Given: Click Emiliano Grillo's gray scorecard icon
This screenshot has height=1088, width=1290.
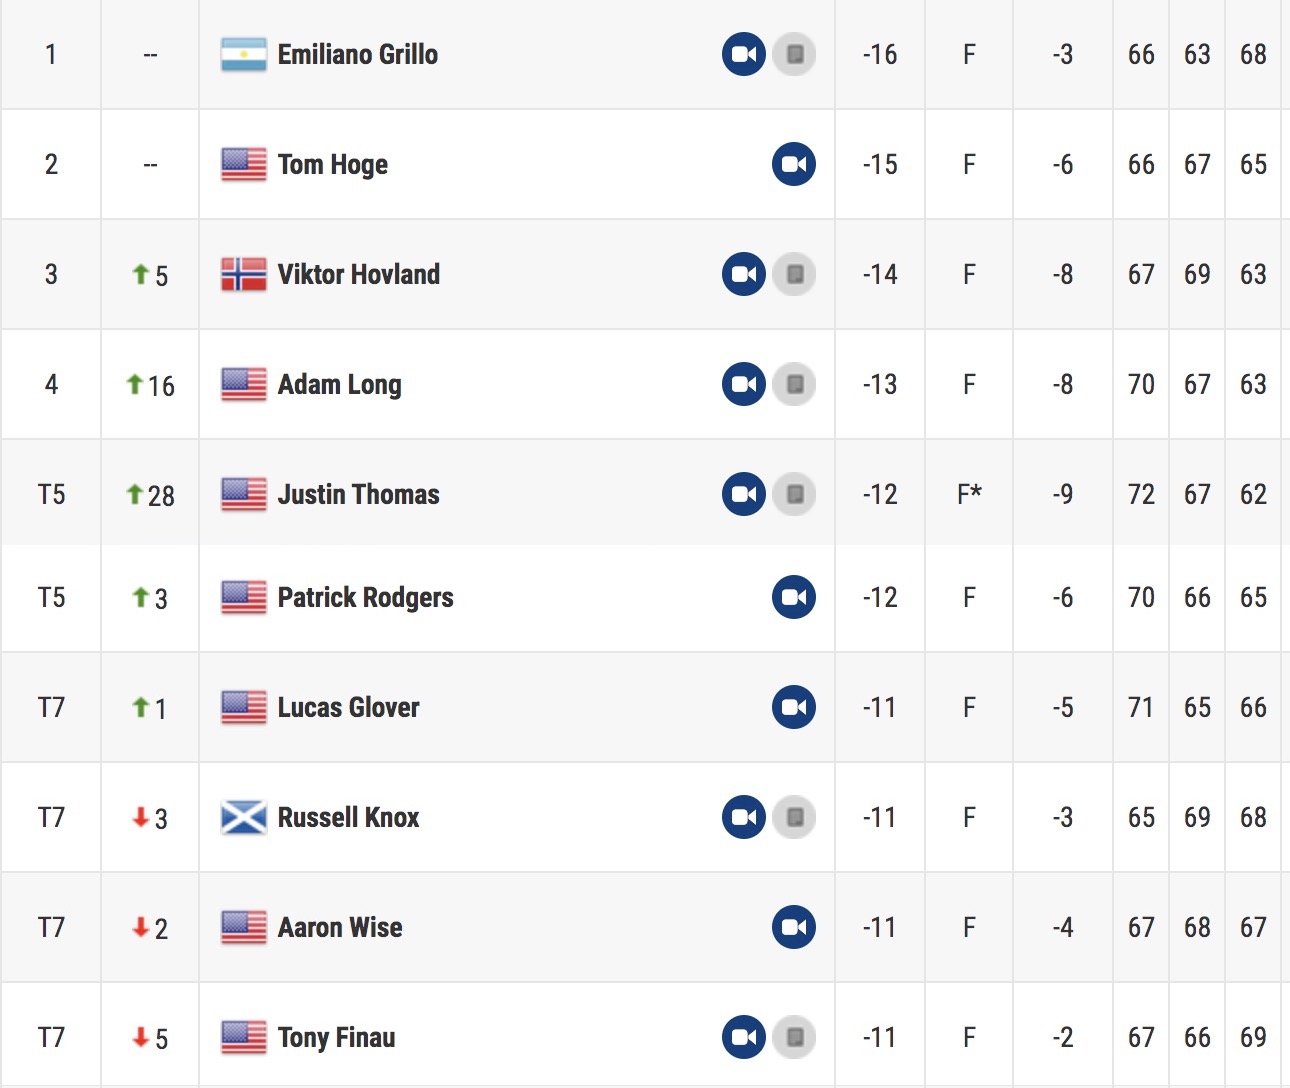Looking at the screenshot, I should [794, 54].
